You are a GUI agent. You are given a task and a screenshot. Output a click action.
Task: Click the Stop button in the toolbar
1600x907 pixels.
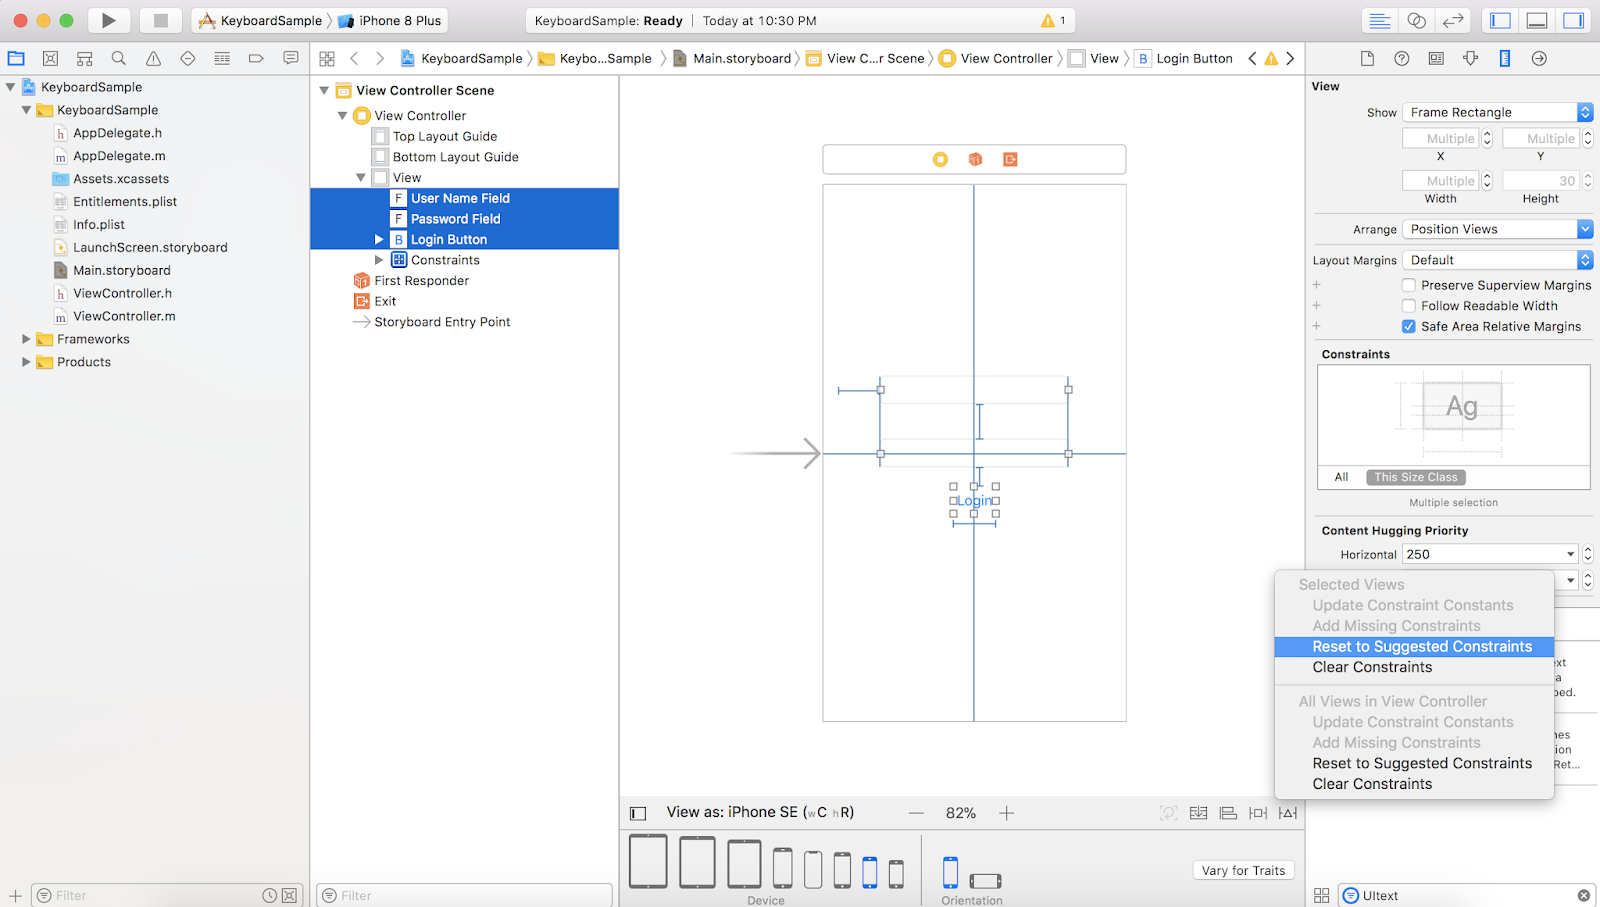[160, 19]
